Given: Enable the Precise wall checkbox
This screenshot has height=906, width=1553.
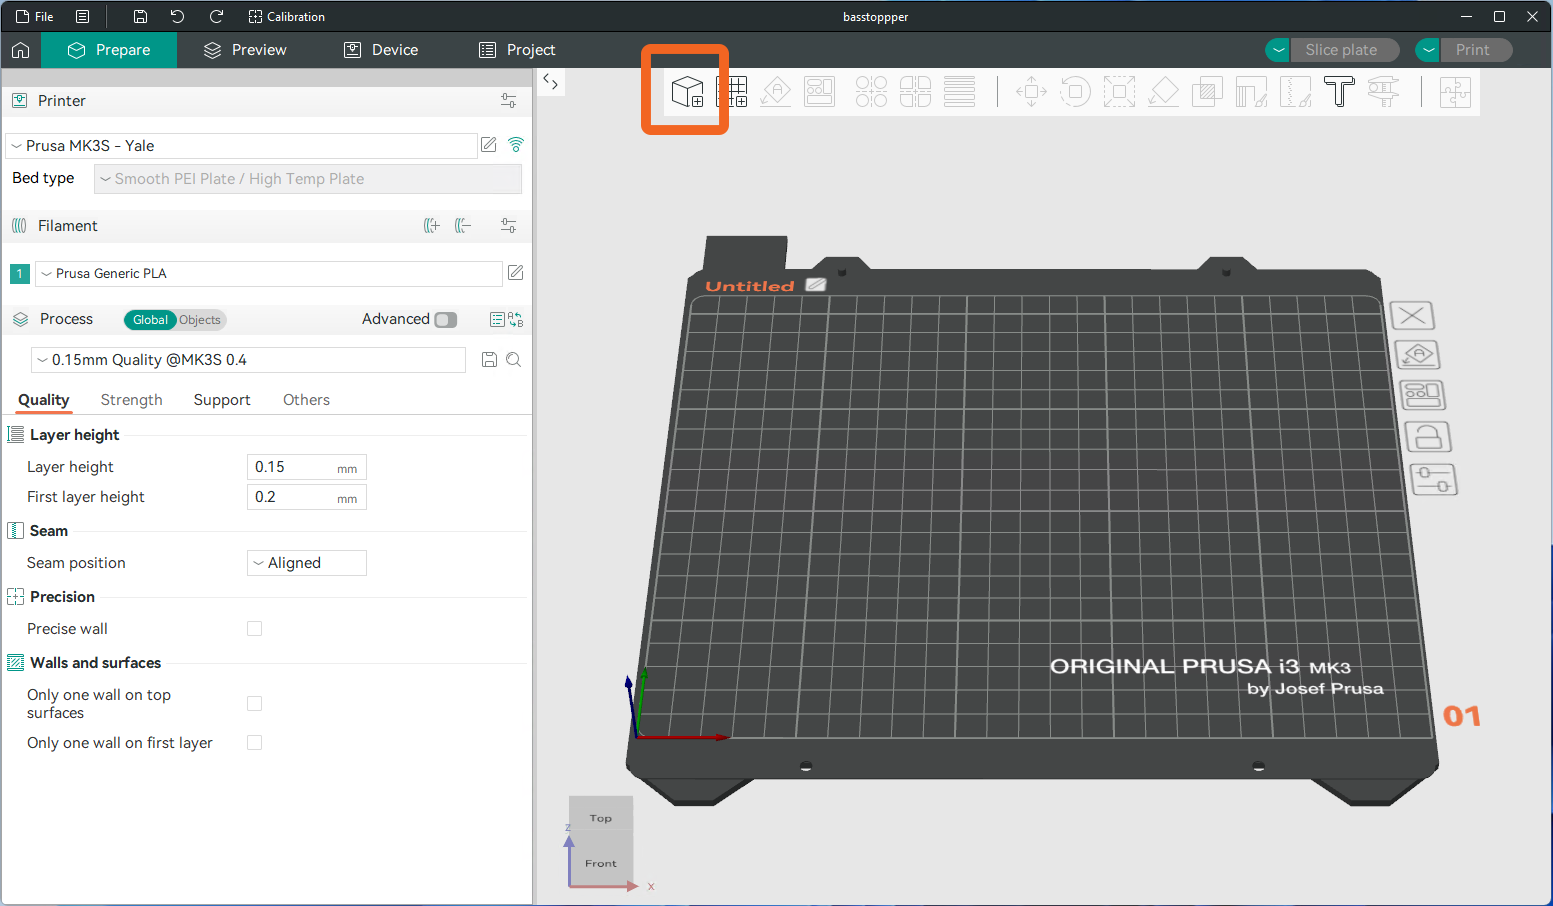Looking at the screenshot, I should click(255, 629).
